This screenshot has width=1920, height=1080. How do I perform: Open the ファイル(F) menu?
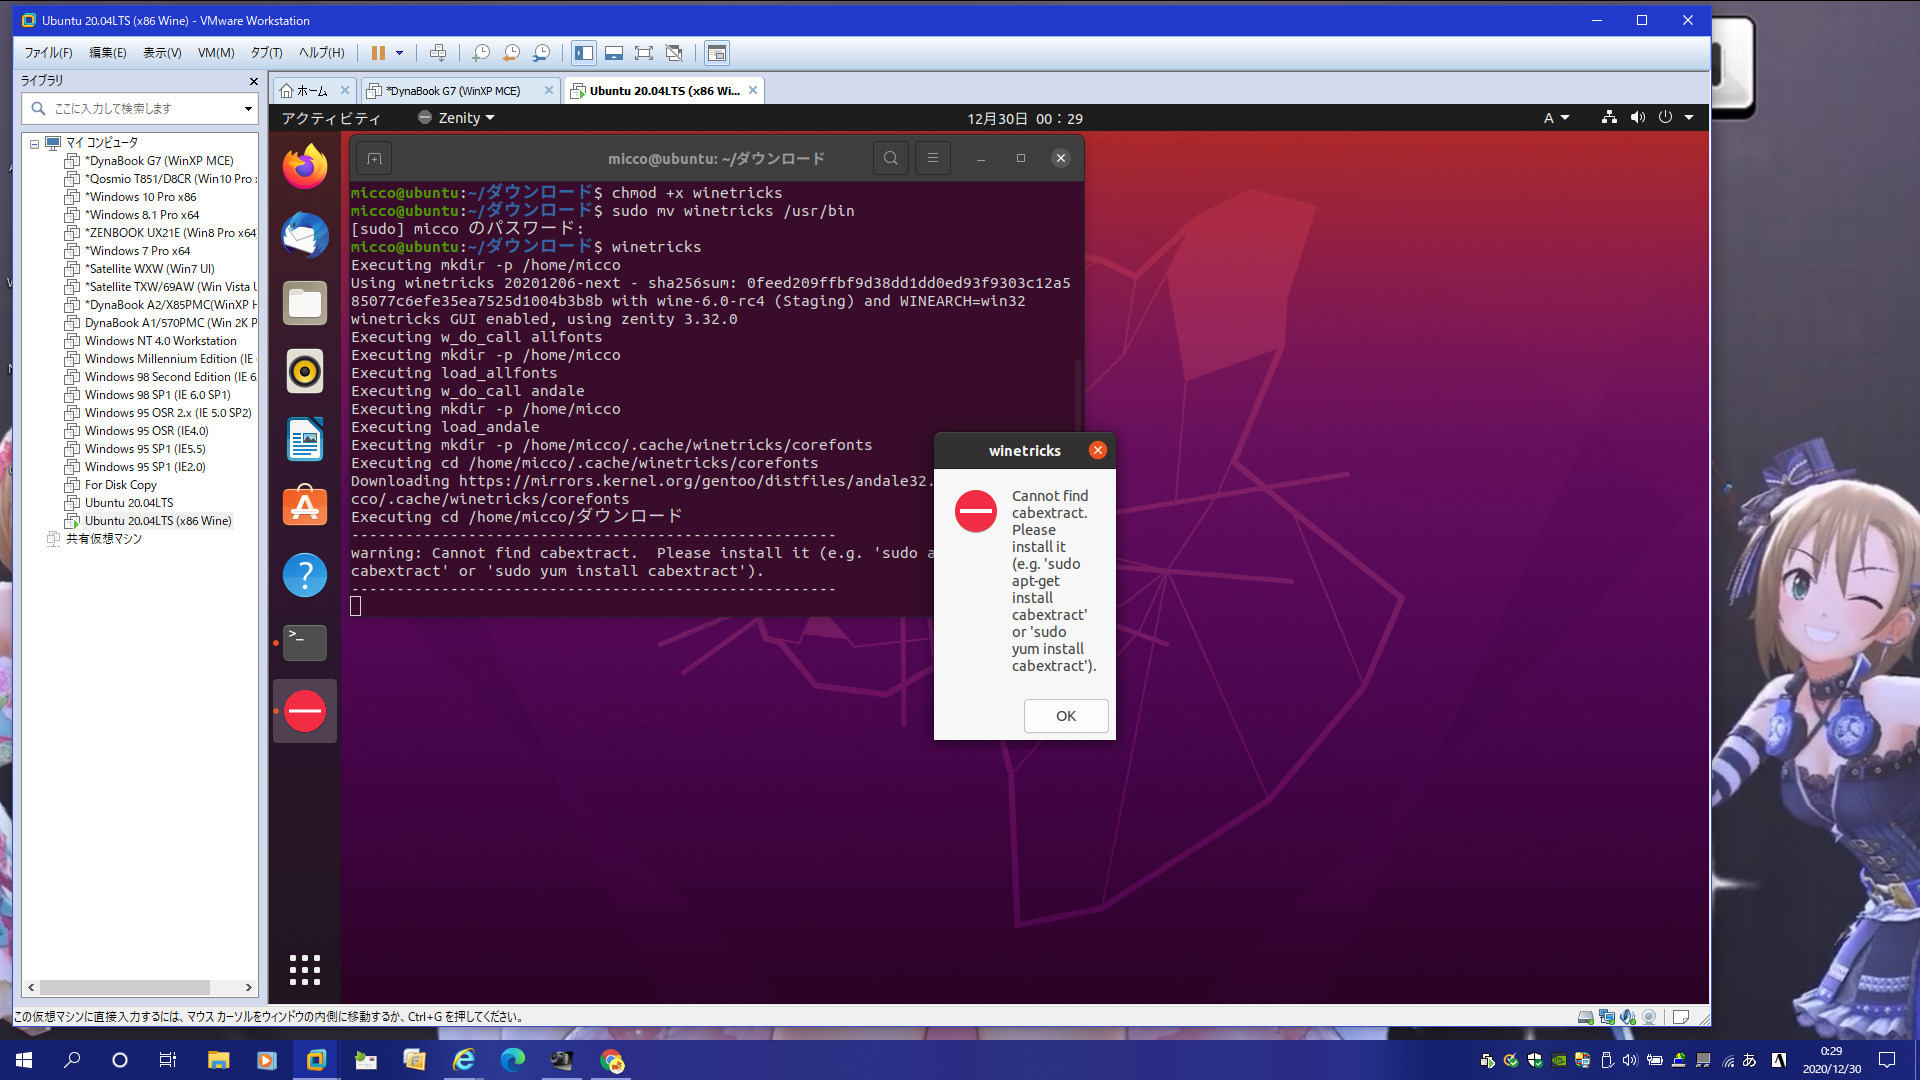(x=48, y=53)
